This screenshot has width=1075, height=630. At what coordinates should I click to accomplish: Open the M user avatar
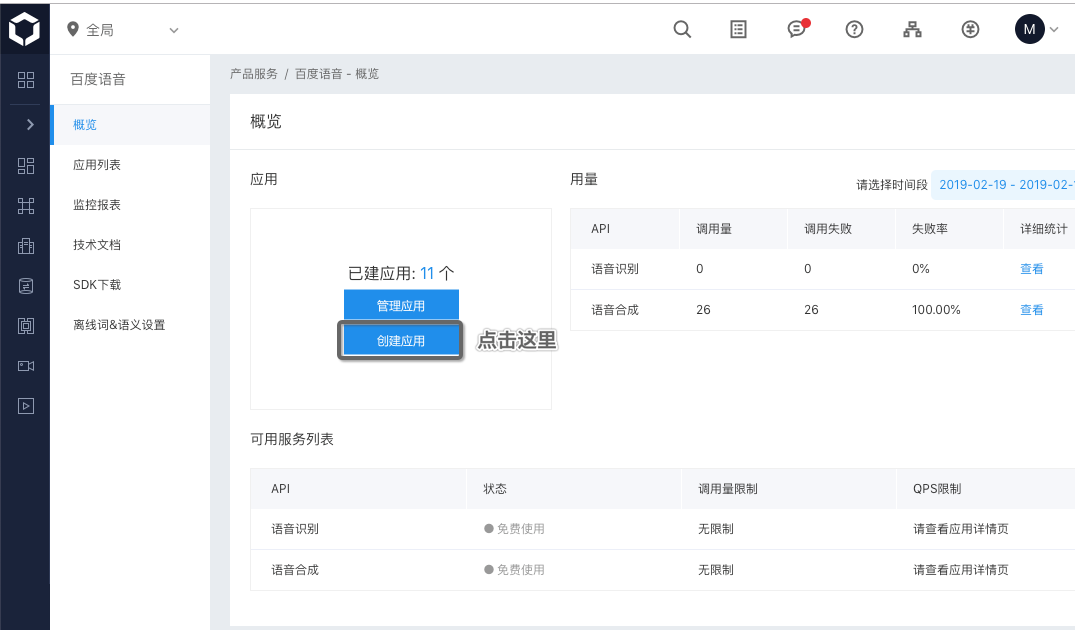1030,29
